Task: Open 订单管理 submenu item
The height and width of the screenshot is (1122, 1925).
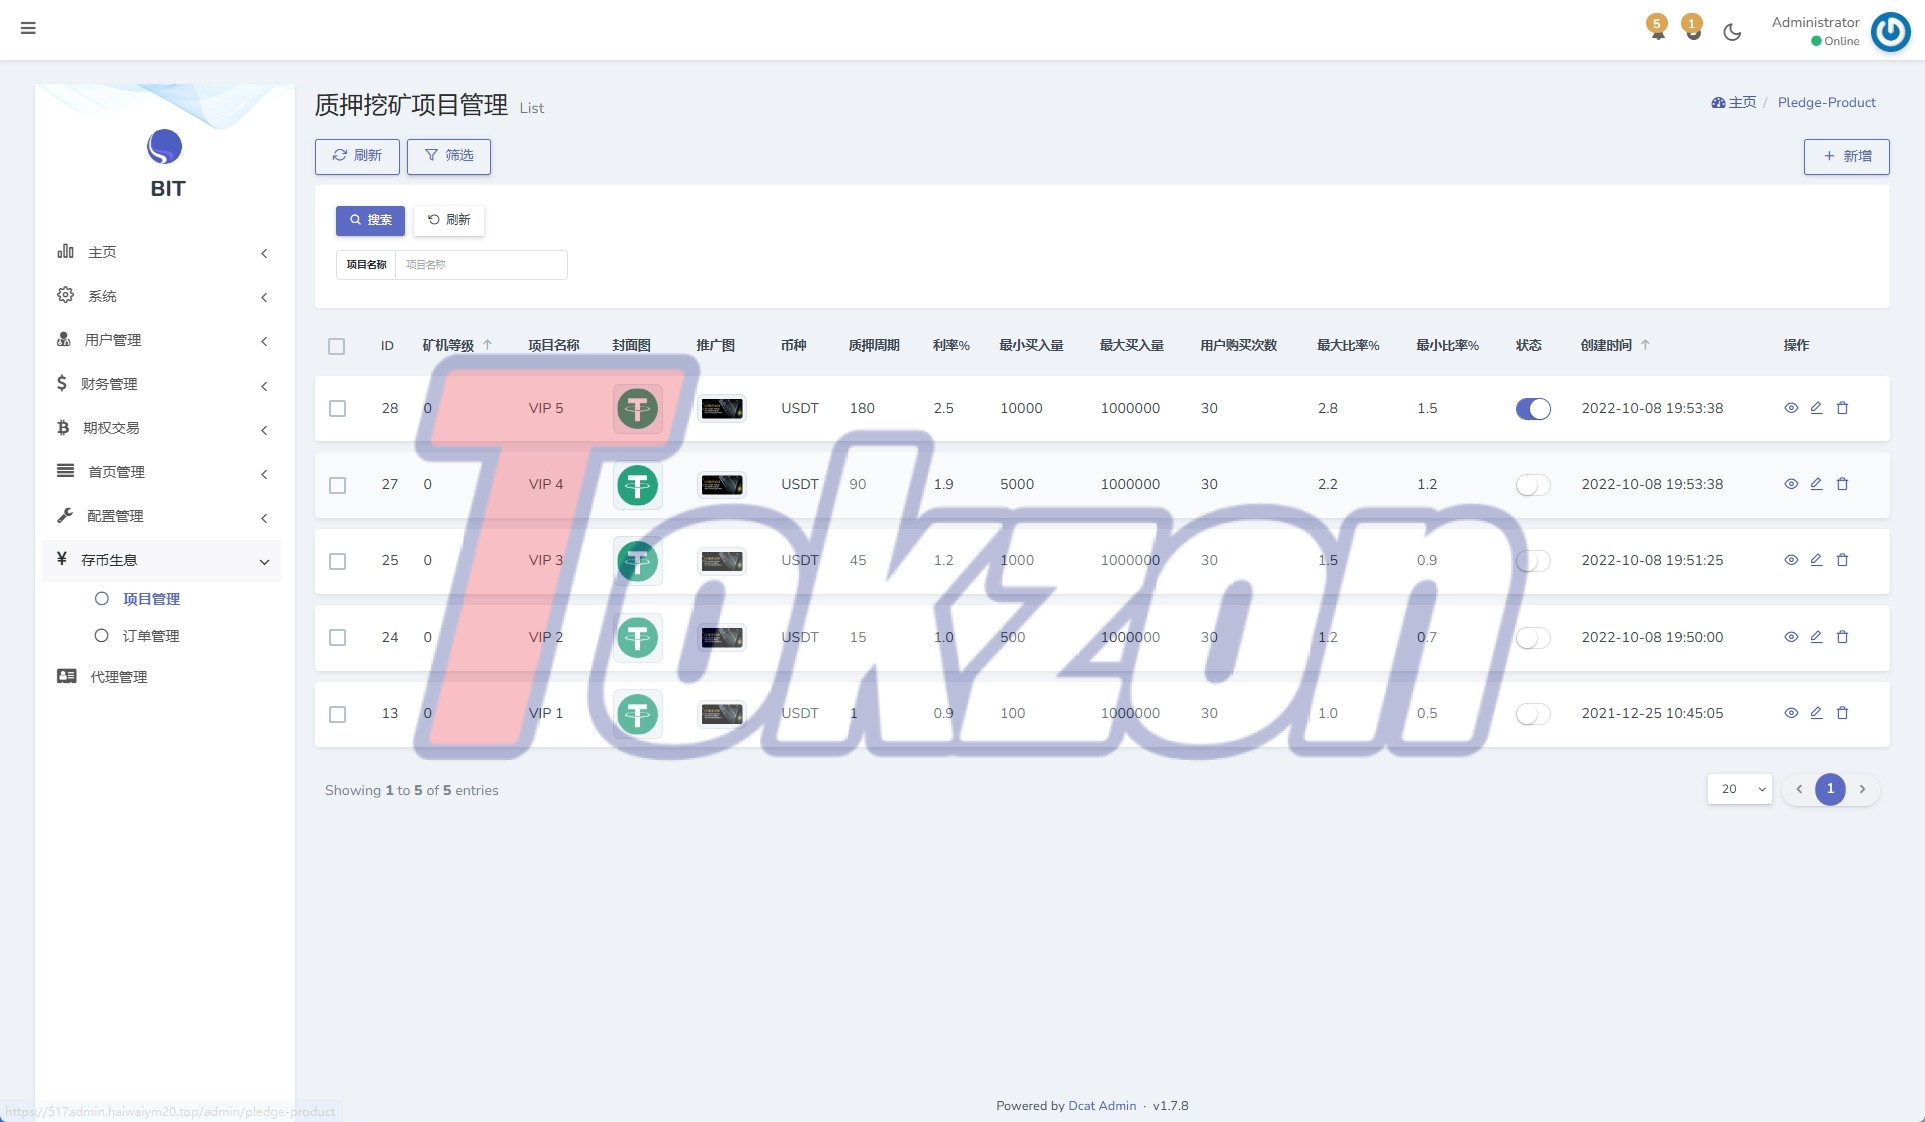Action: [151, 636]
